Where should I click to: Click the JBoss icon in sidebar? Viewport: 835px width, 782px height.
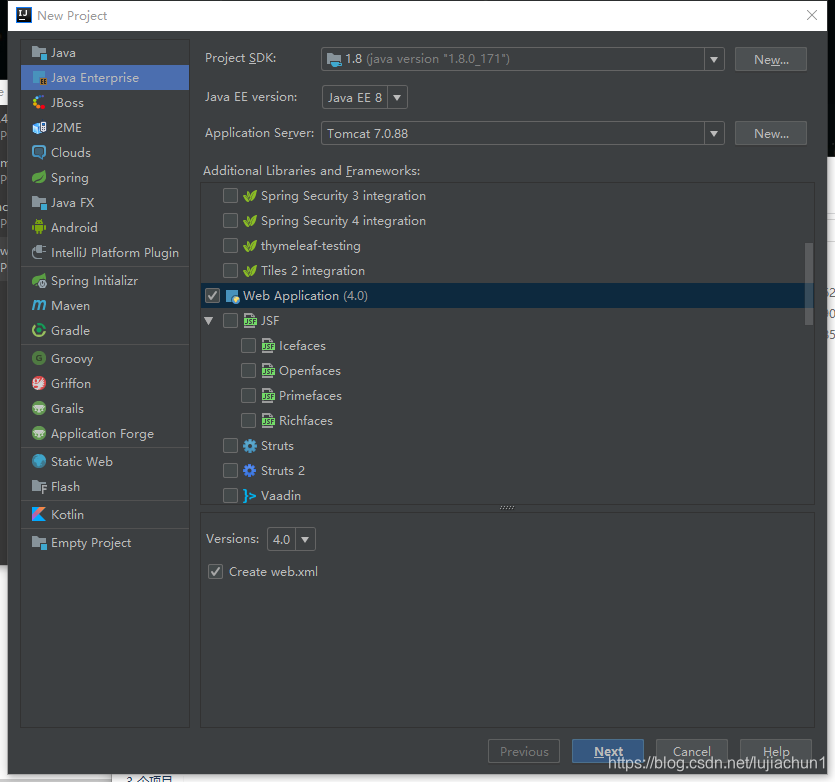39,102
